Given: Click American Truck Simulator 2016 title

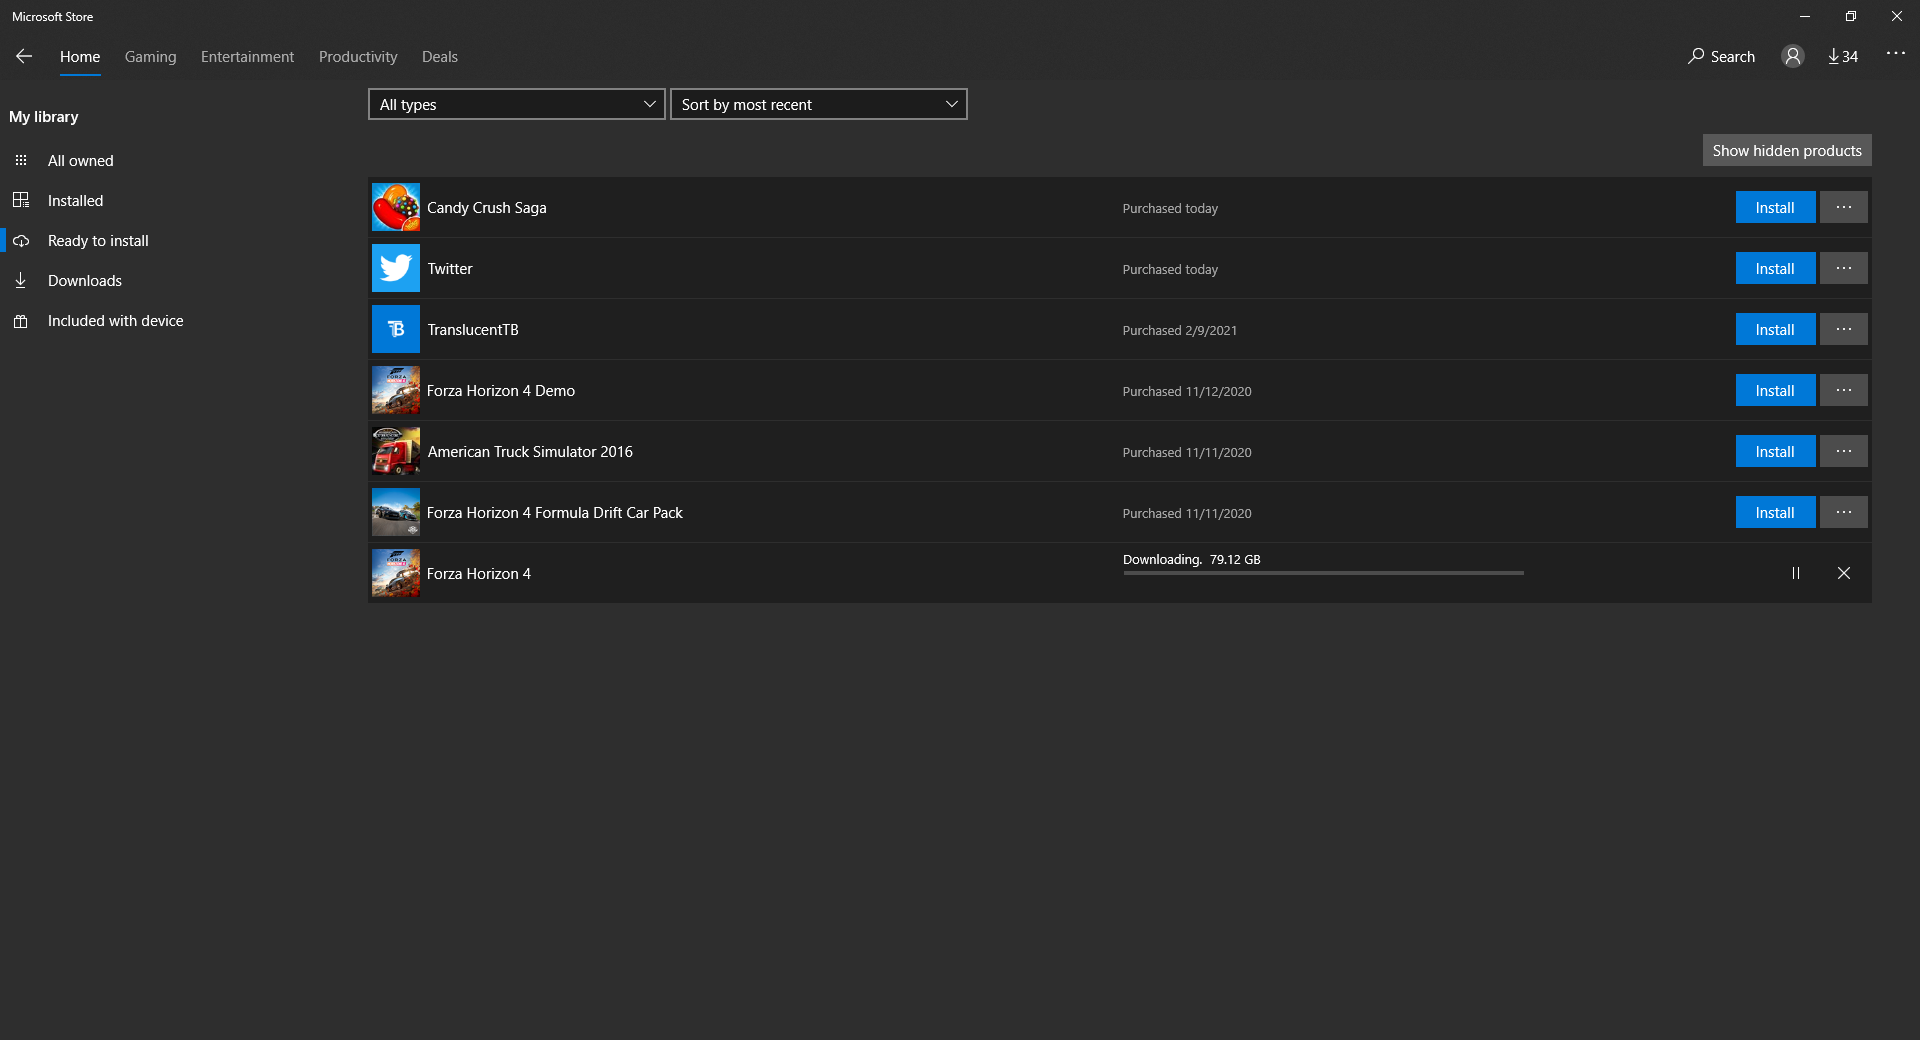Looking at the screenshot, I should pos(530,452).
